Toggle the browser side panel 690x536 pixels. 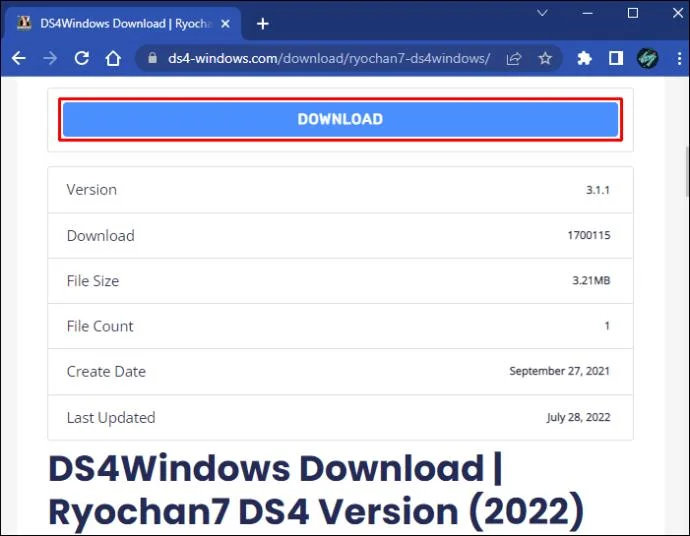[616, 58]
